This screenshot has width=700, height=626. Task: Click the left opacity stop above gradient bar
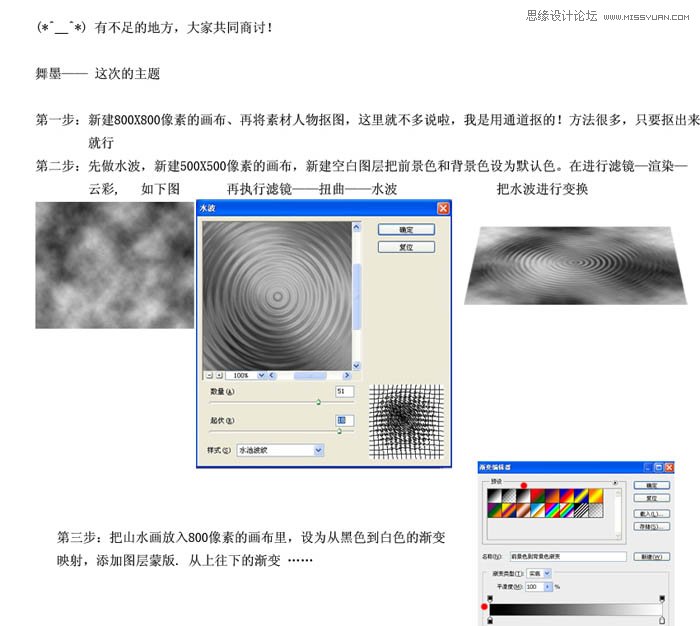pyautogui.click(x=489, y=598)
